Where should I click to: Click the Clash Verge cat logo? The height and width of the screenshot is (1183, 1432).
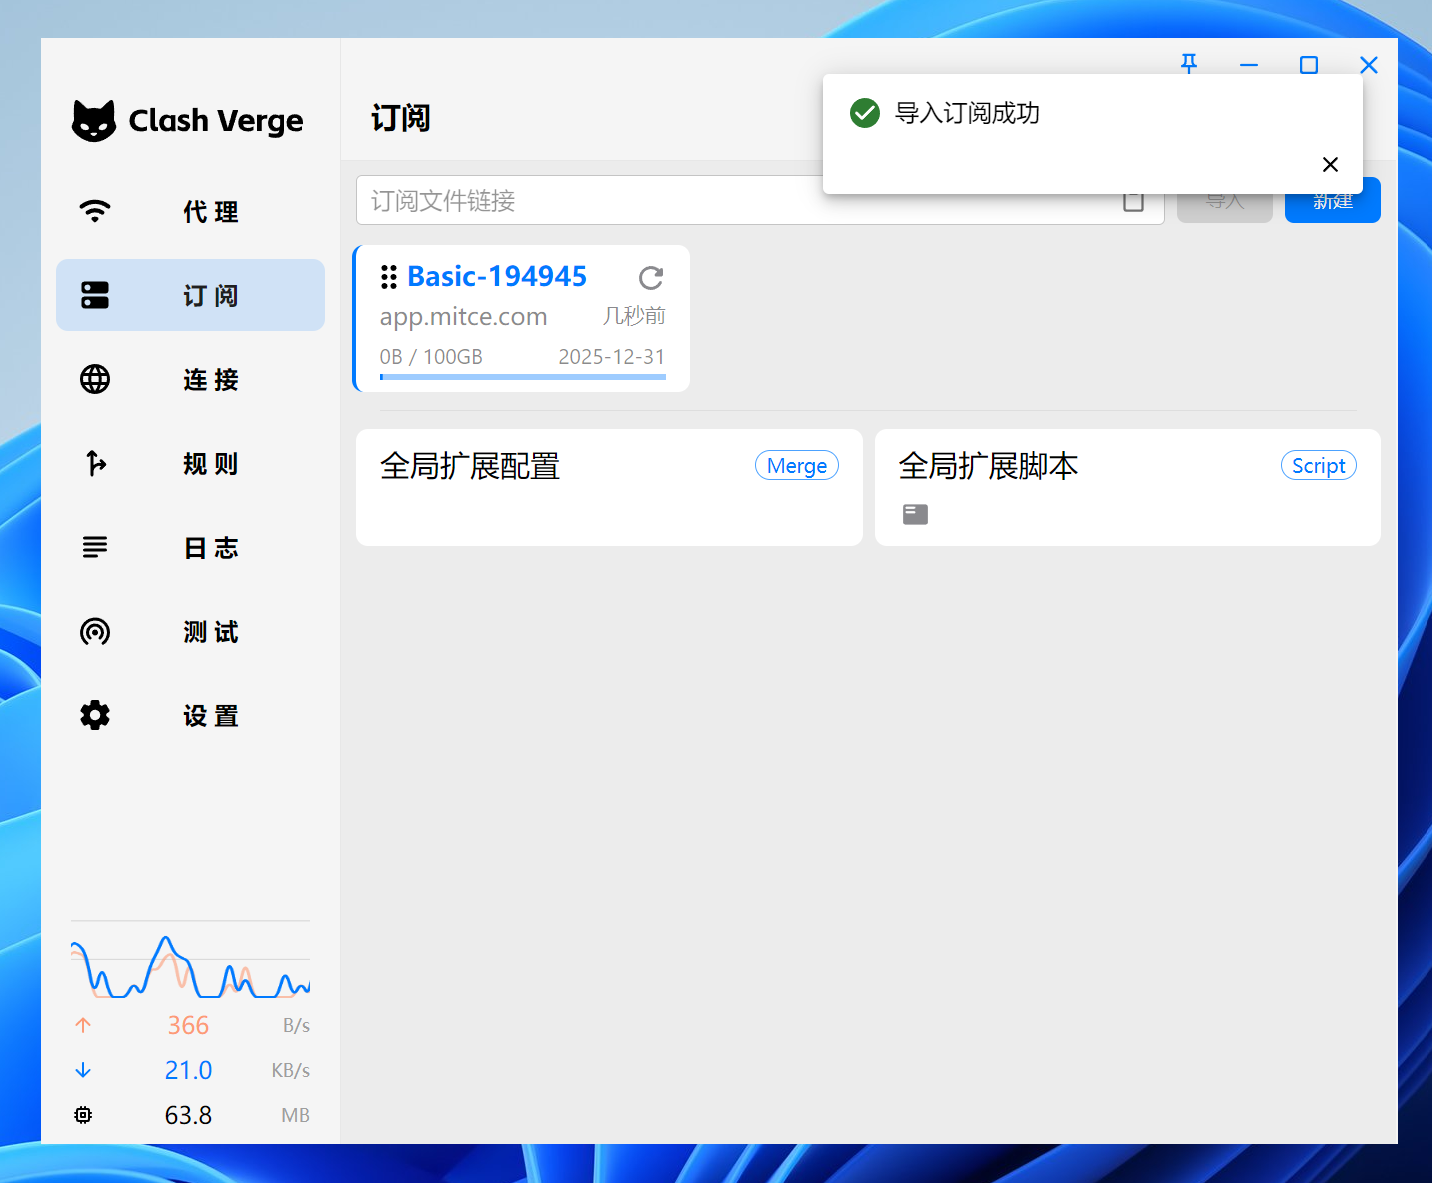click(94, 121)
